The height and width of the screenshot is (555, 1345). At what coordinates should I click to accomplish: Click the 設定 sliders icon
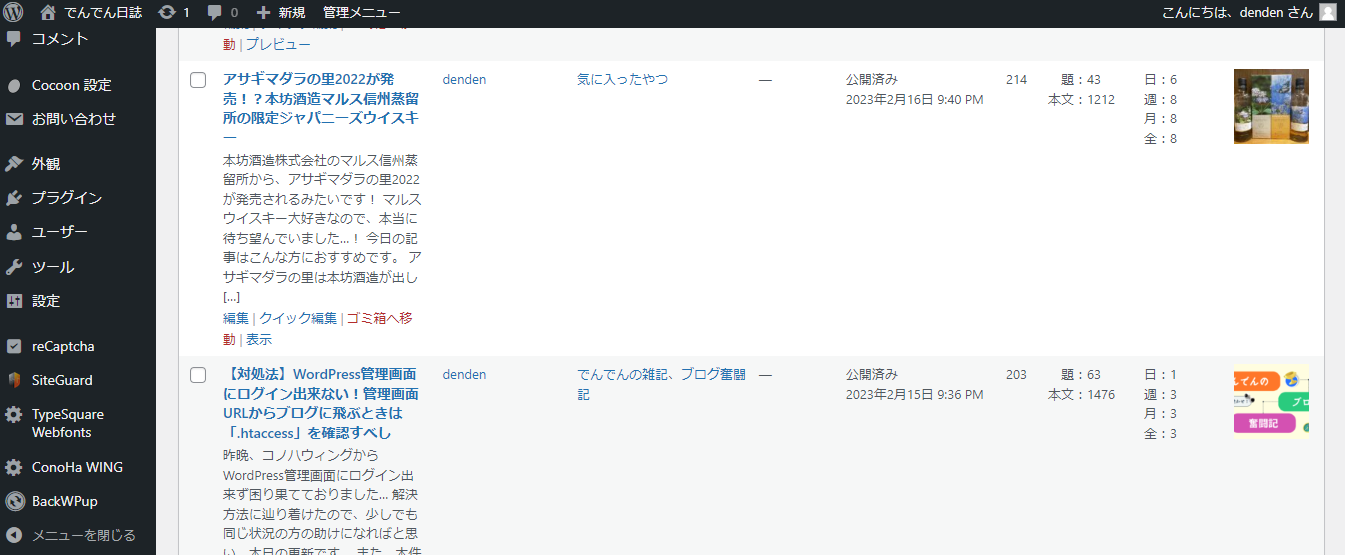point(14,301)
